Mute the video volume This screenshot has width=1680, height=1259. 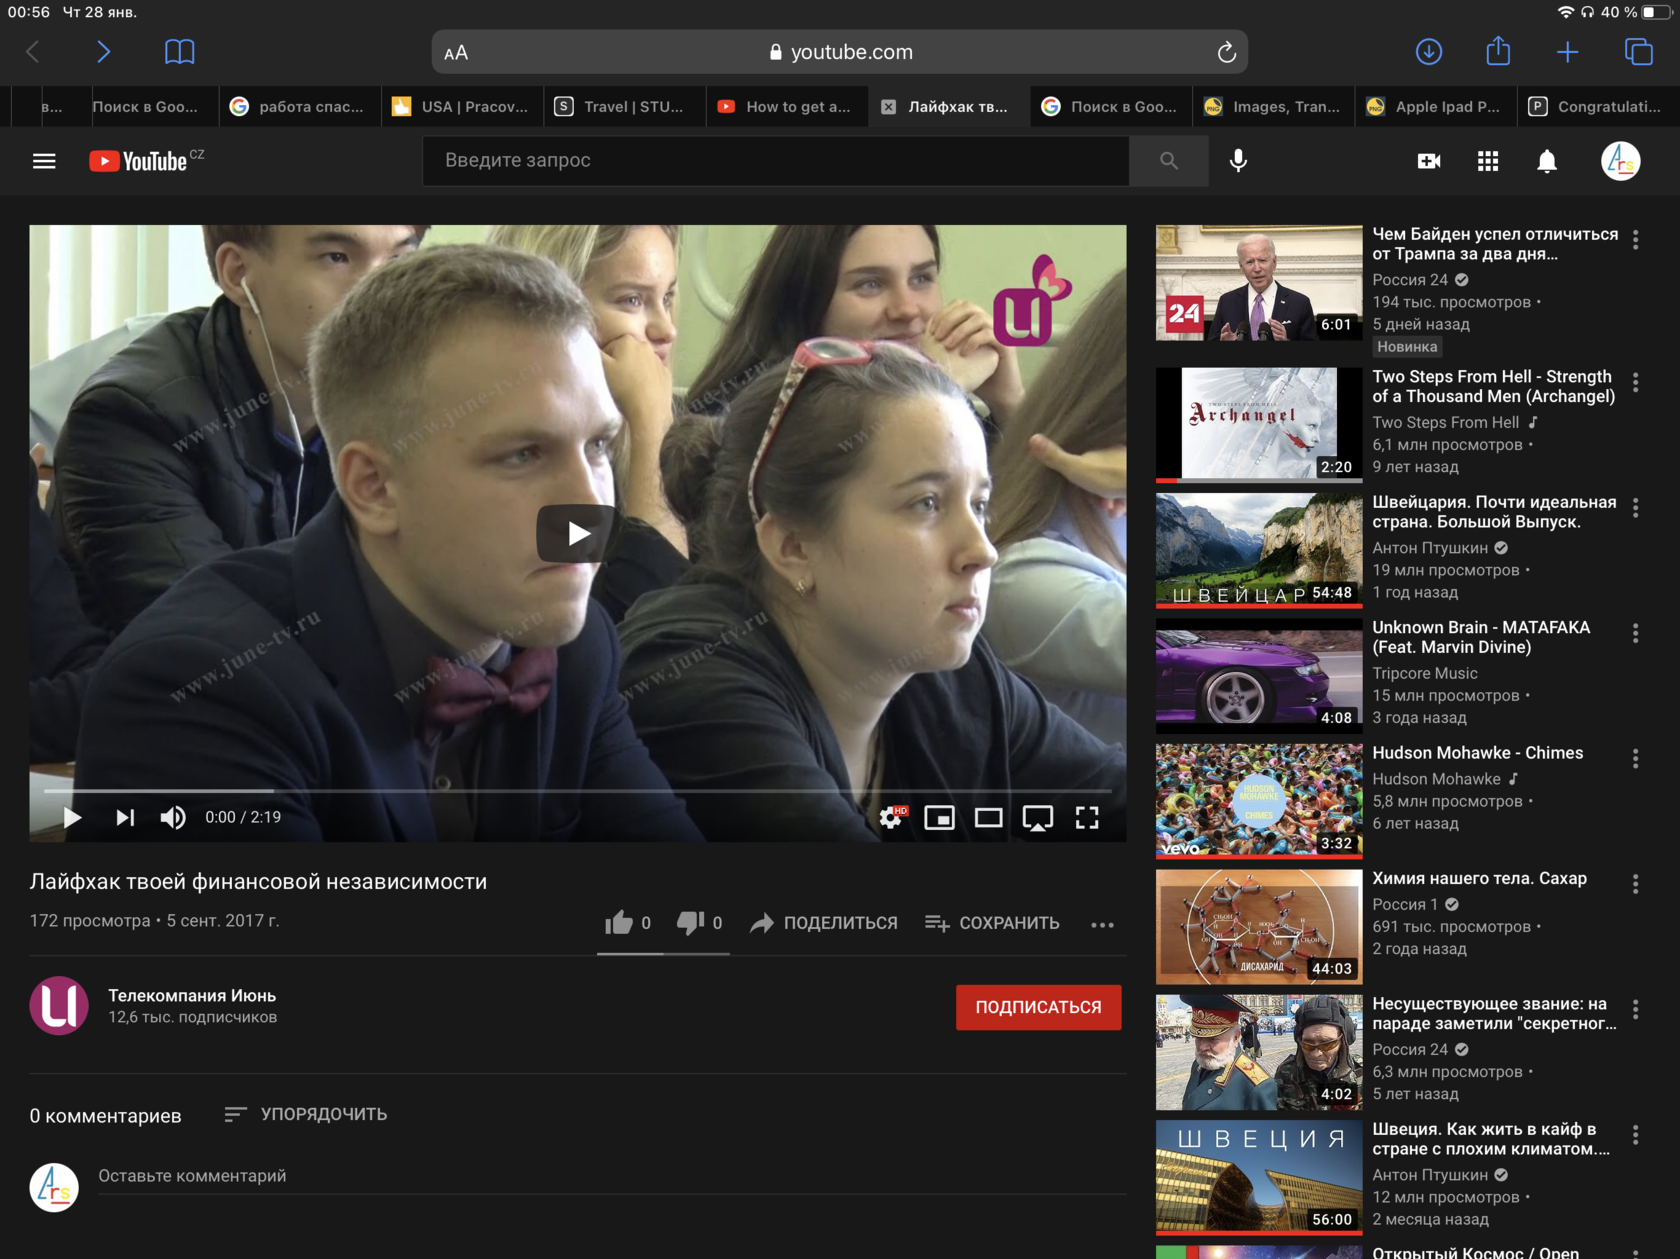point(173,817)
